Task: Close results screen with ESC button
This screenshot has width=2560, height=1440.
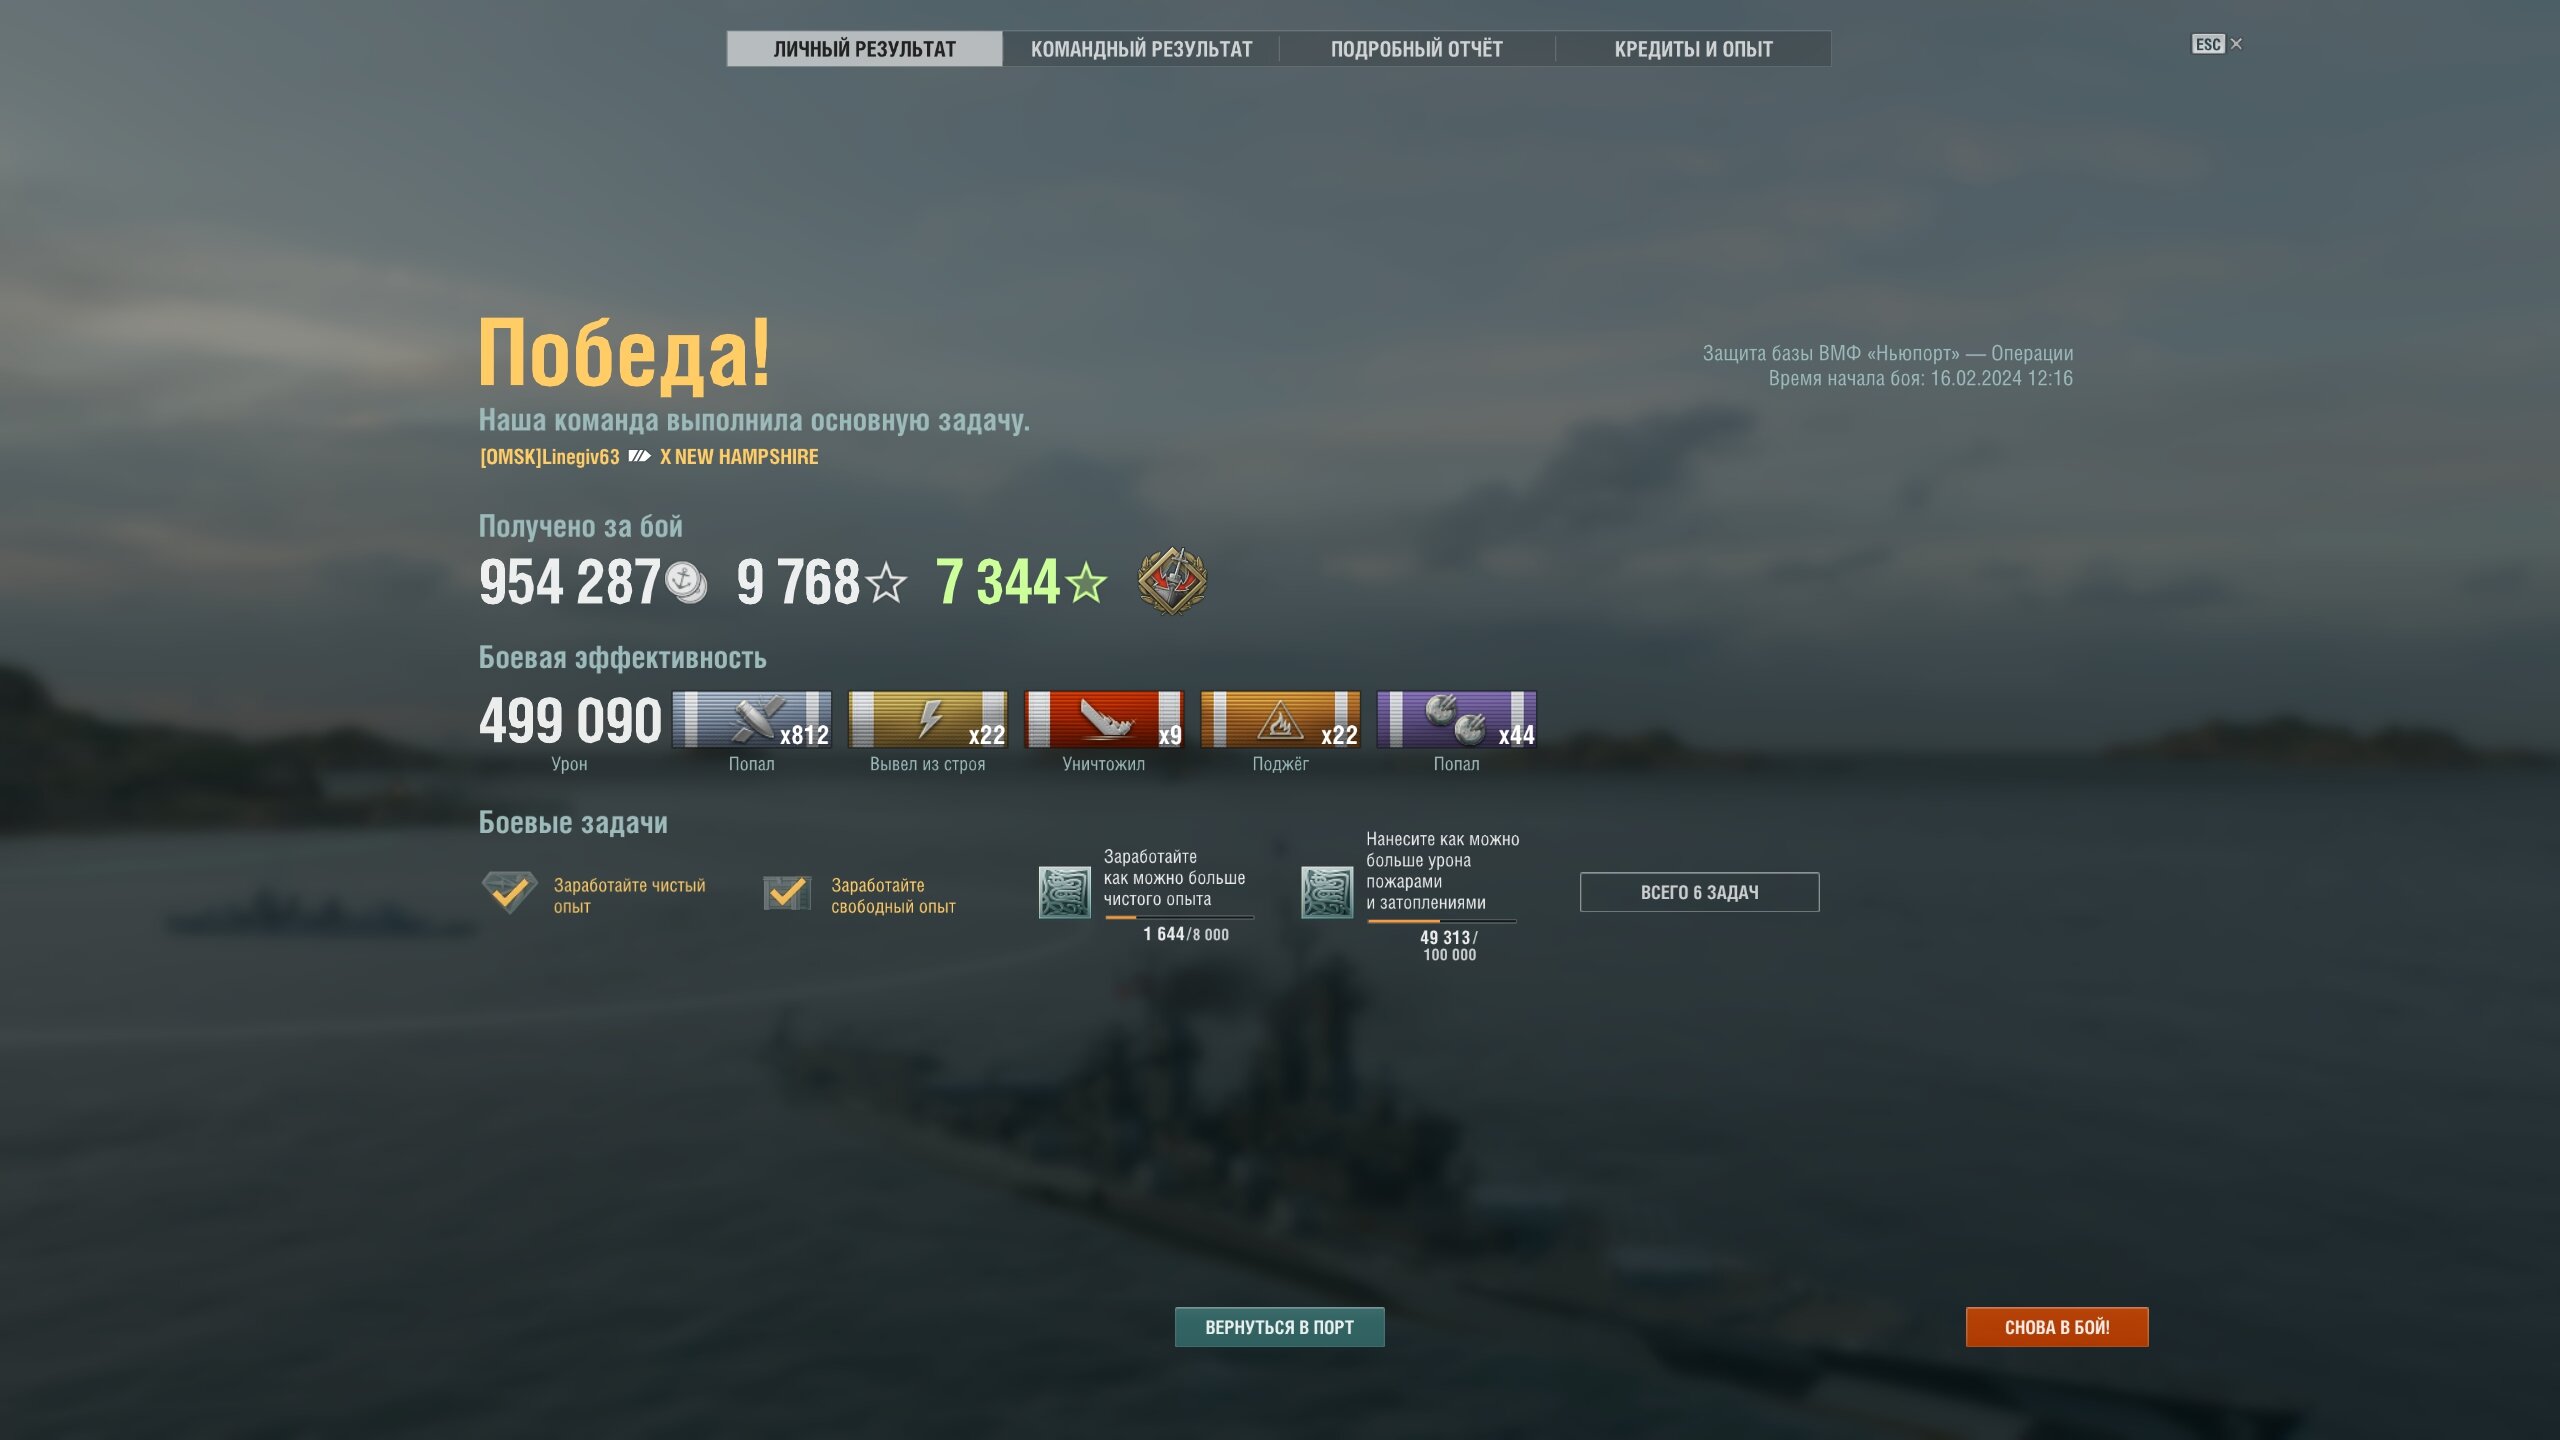Action: (x=2216, y=44)
